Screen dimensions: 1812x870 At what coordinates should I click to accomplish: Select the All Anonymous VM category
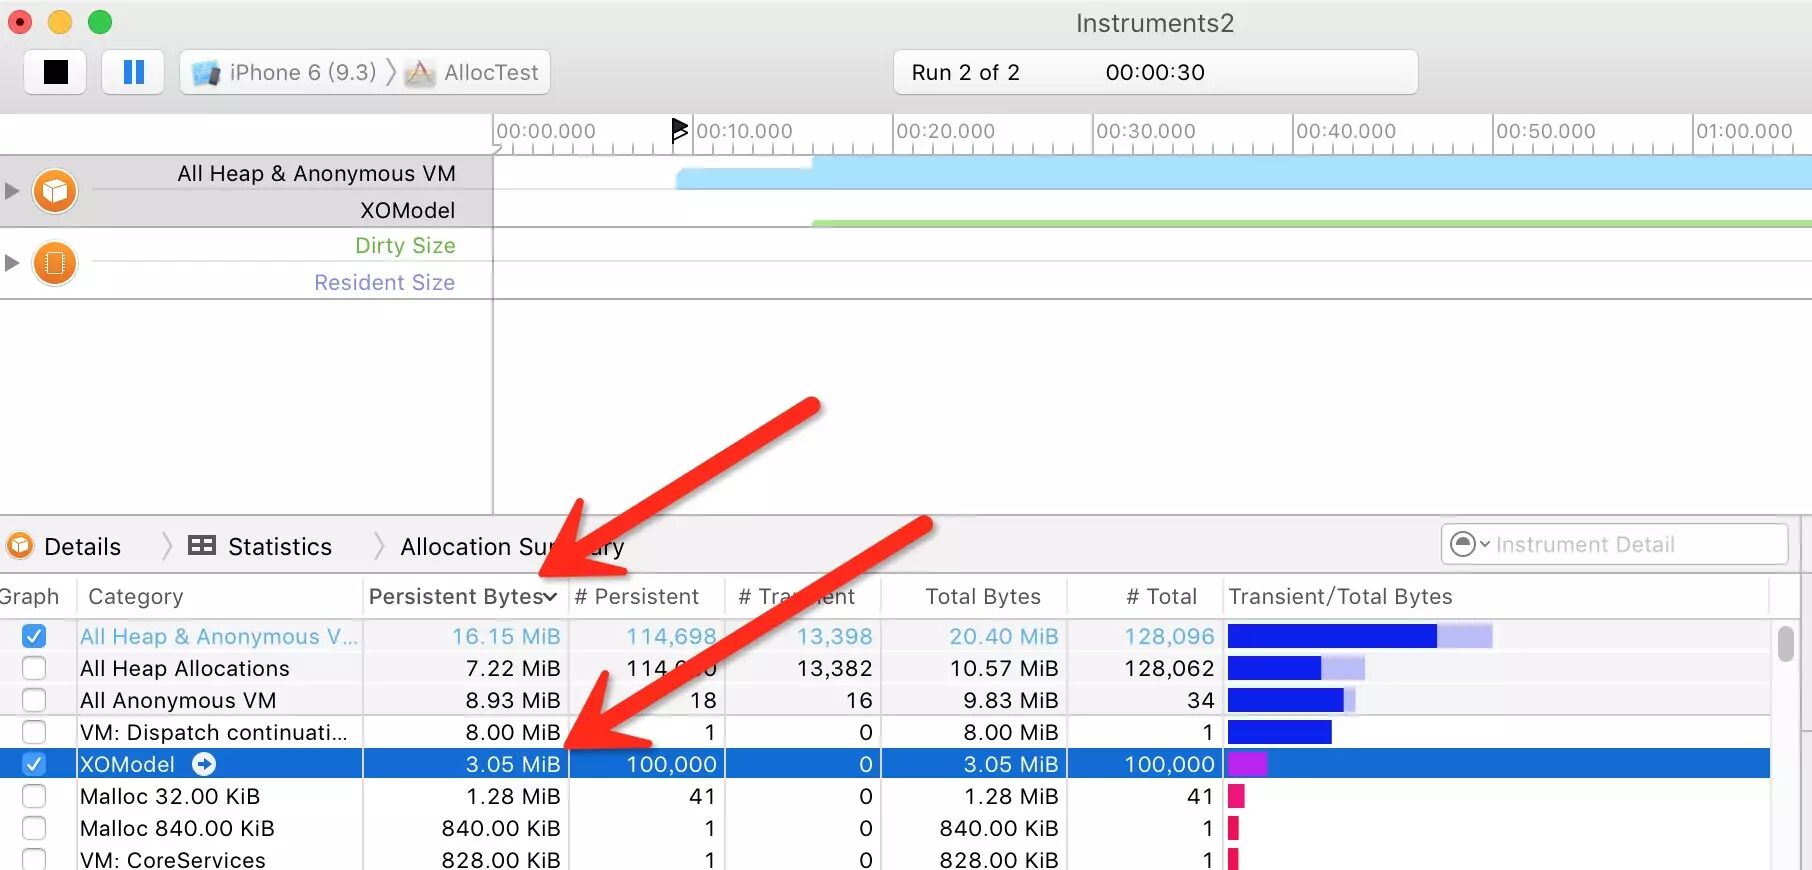pyautogui.click(x=178, y=700)
